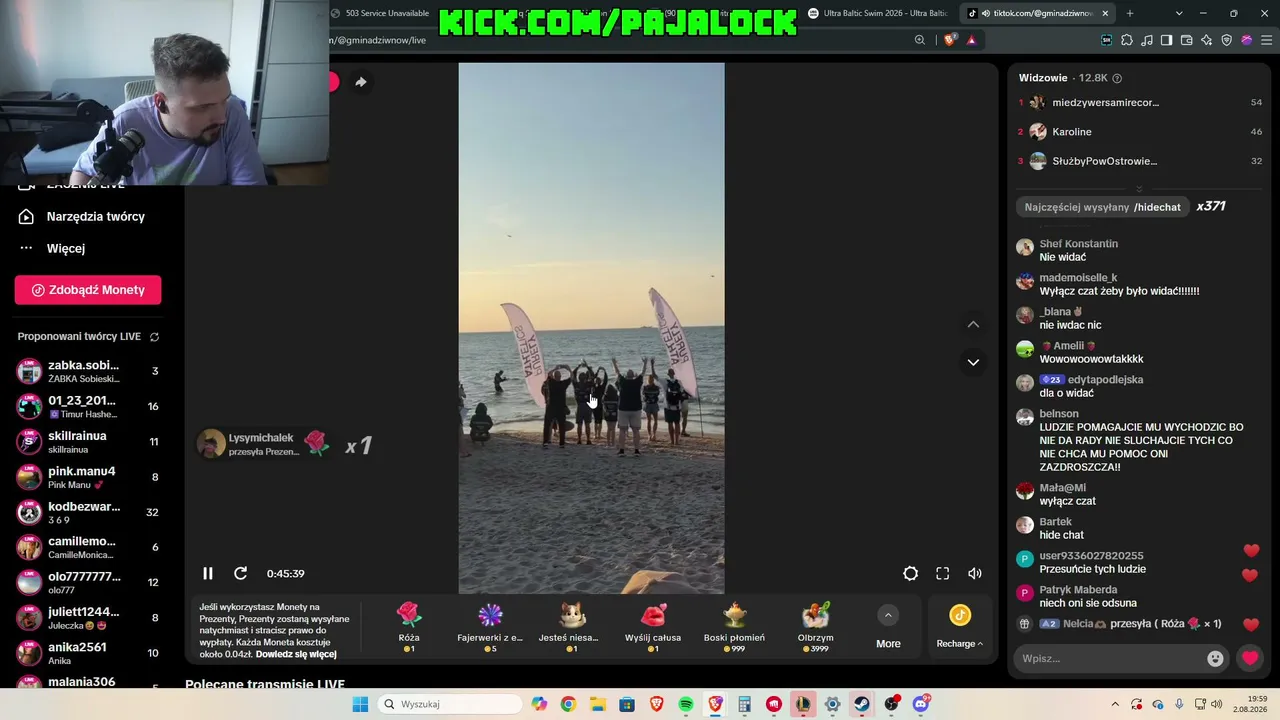Switch to the Ultra Baltic Swim 2026 tab
Image resolution: width=1280 pixels, height=720 pixels.
point(878,13)
